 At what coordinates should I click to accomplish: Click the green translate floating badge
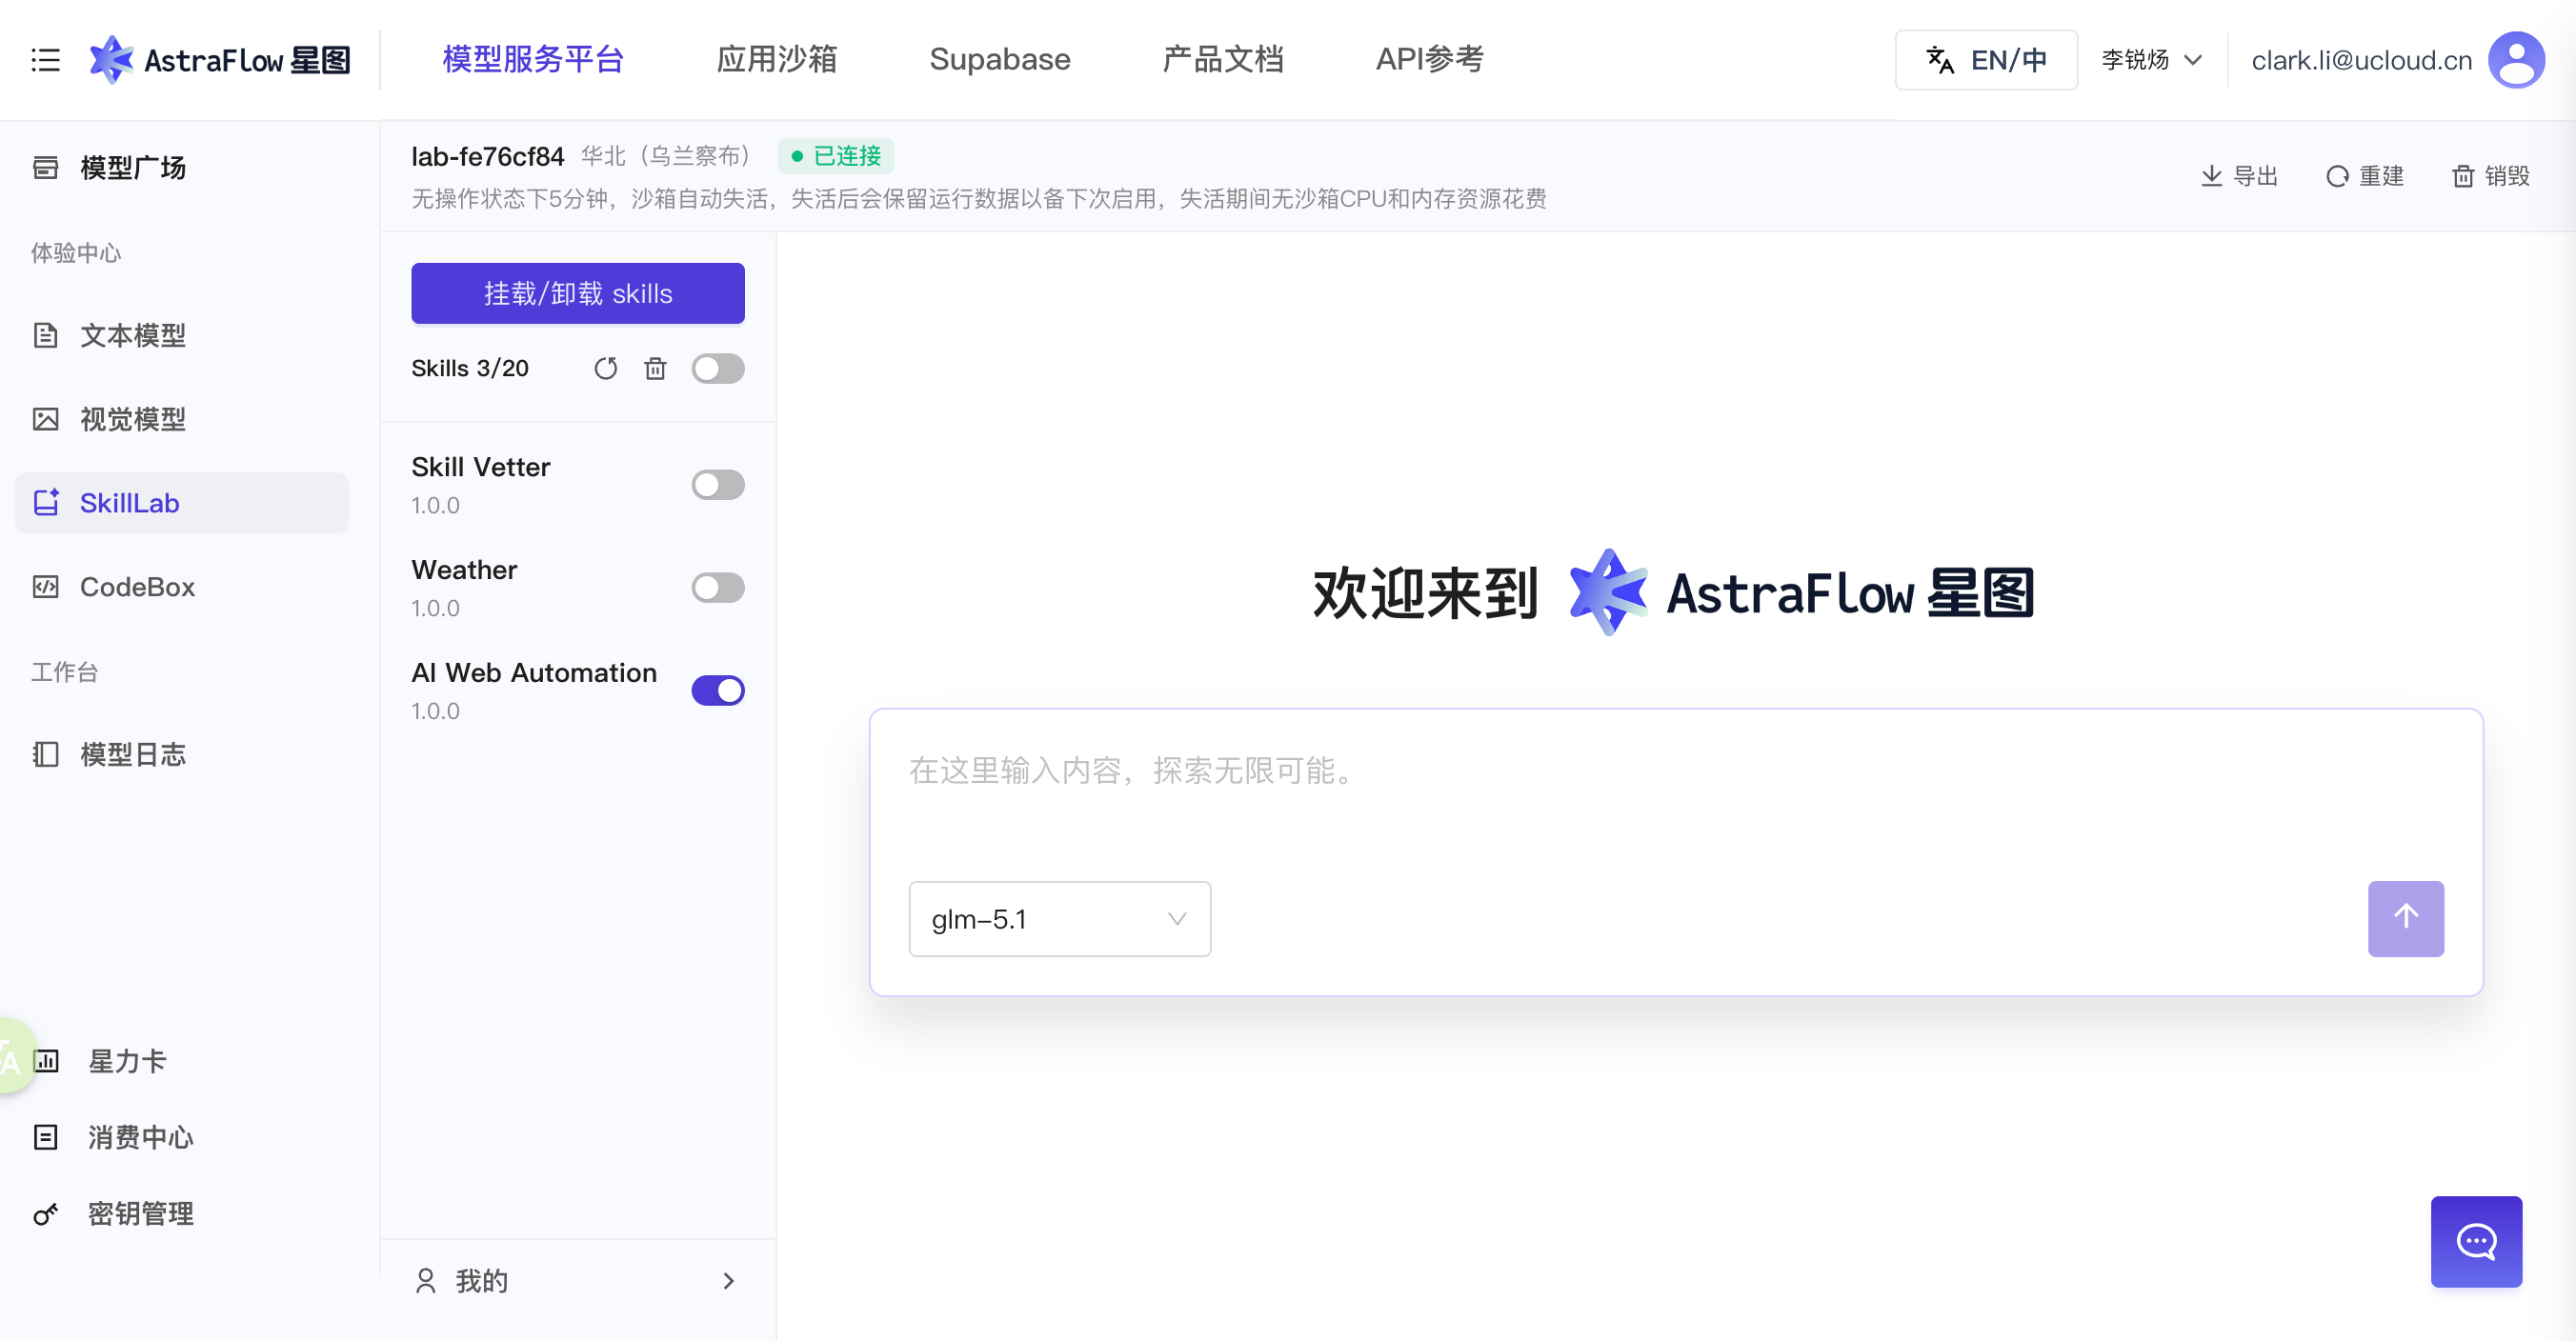[x=14, y=1056]
